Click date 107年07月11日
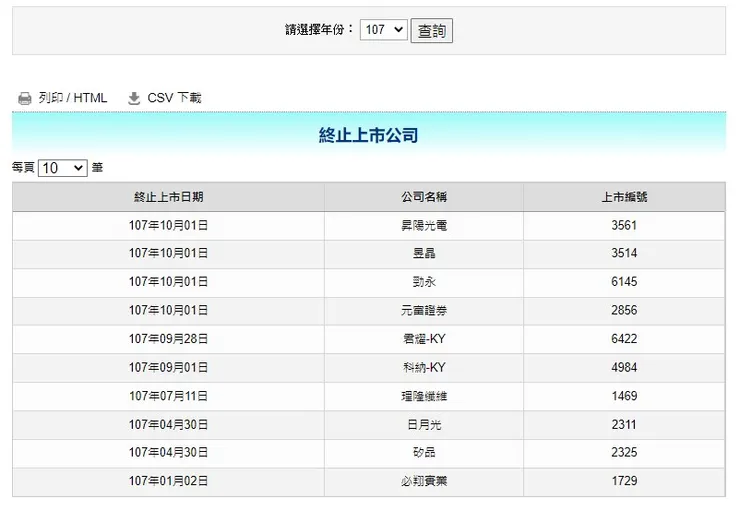This screenshot has height=520, width=740. pos(168,396)
